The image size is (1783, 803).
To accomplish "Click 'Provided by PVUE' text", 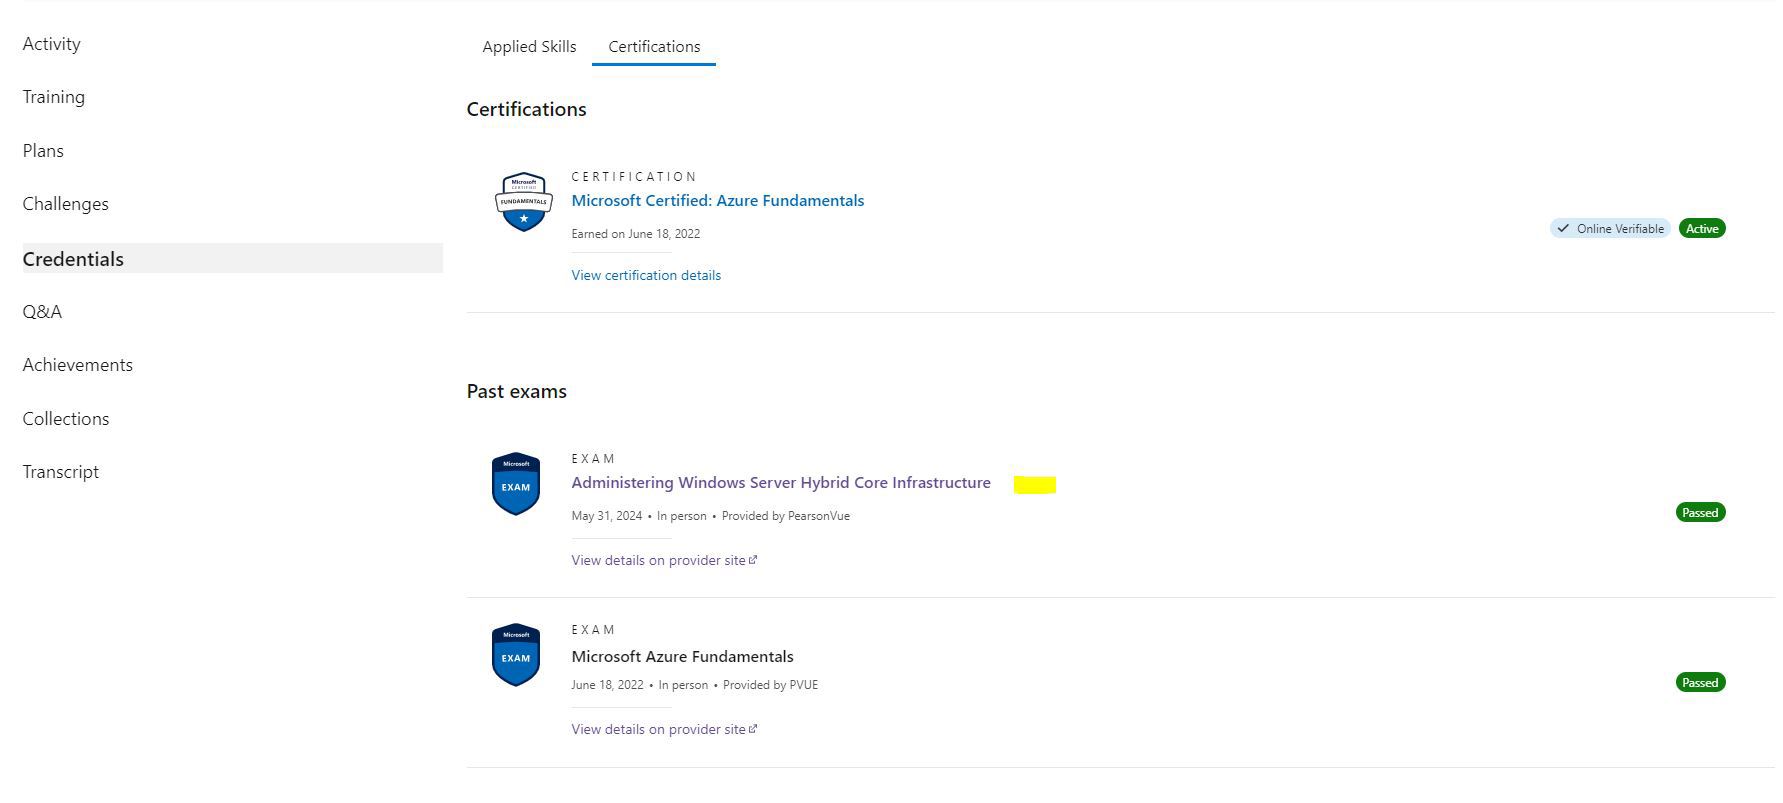I will click(x=770, y=685).
